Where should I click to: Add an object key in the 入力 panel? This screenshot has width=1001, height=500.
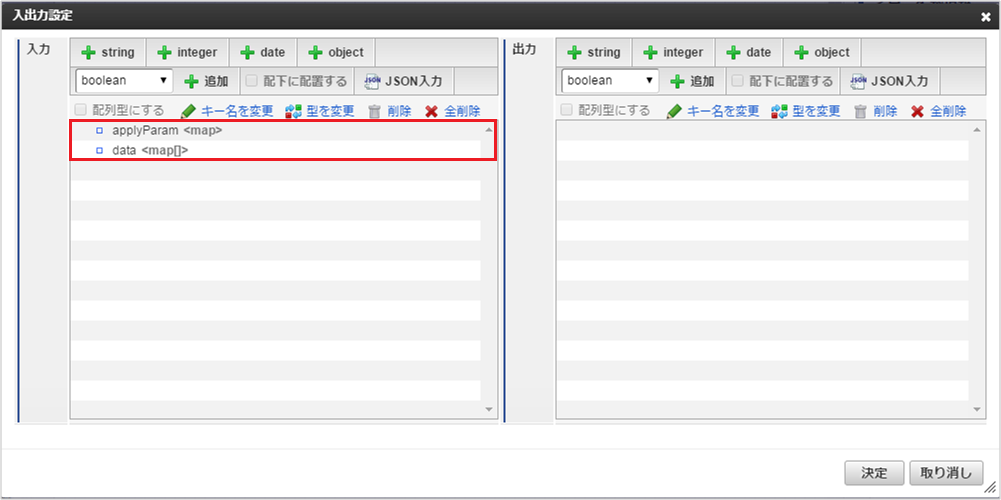pos(336,52)
